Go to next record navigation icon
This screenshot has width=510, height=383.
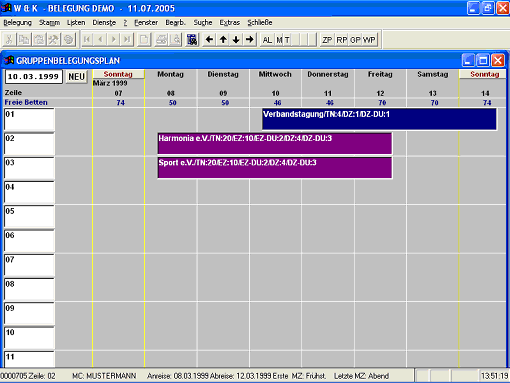click(114, 40)
